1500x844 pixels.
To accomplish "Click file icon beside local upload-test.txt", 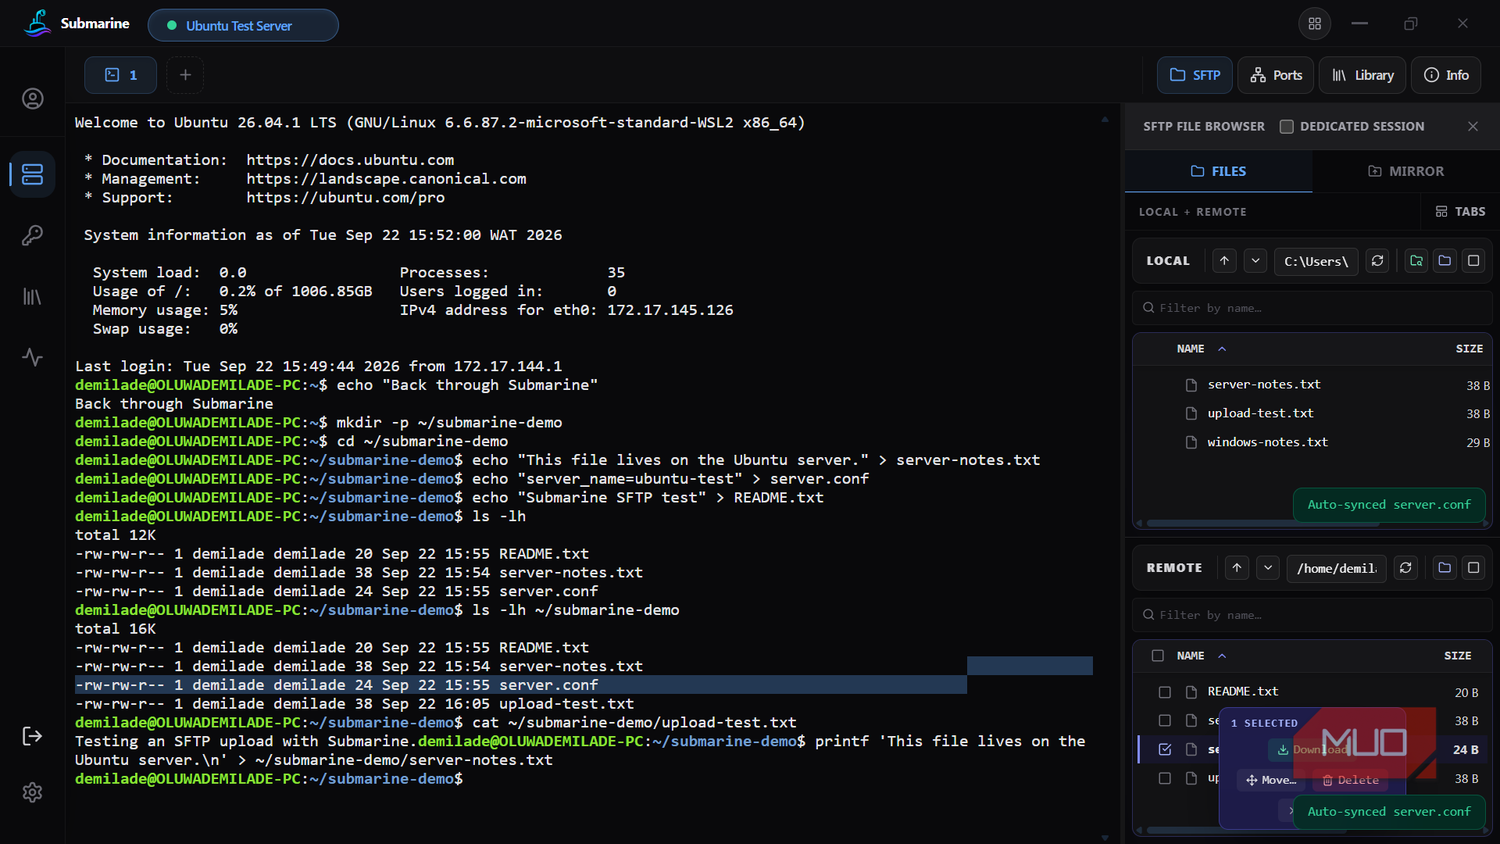I will 1191,413.
